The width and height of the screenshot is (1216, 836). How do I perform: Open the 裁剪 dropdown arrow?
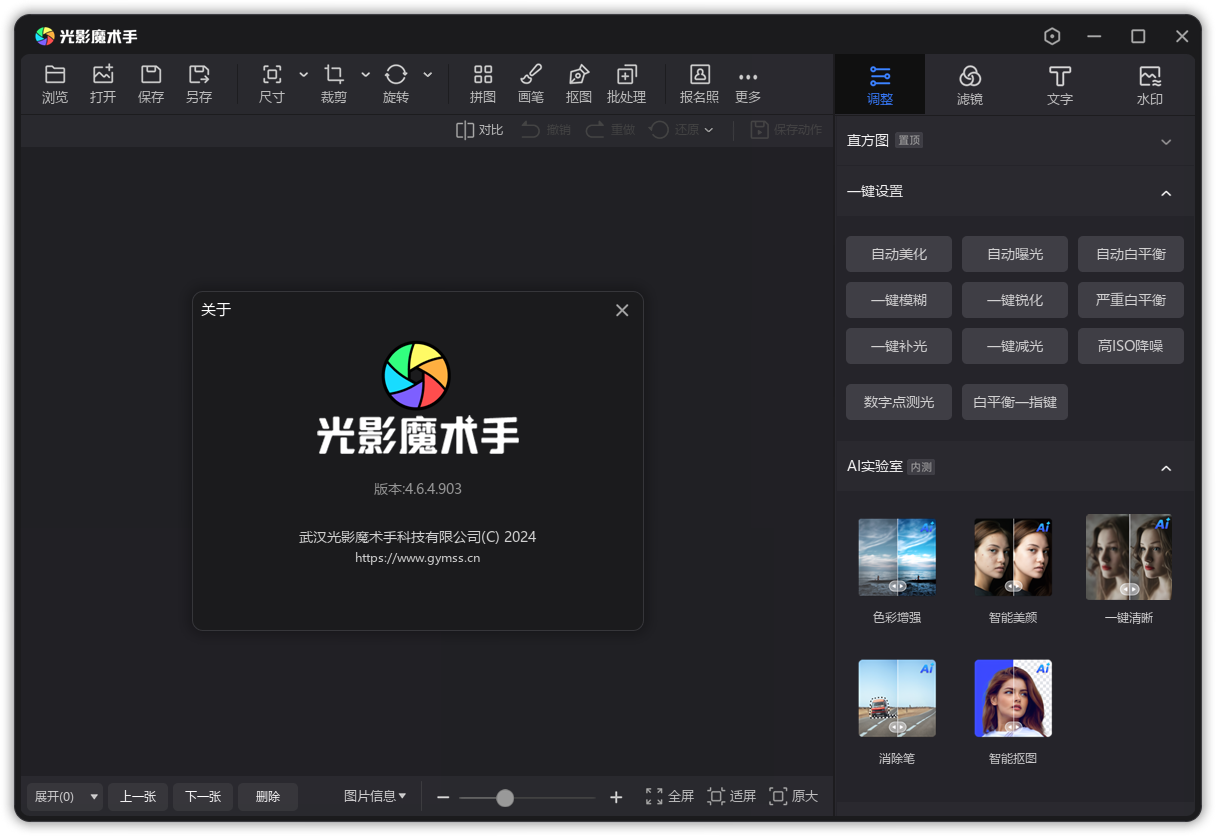366,75
